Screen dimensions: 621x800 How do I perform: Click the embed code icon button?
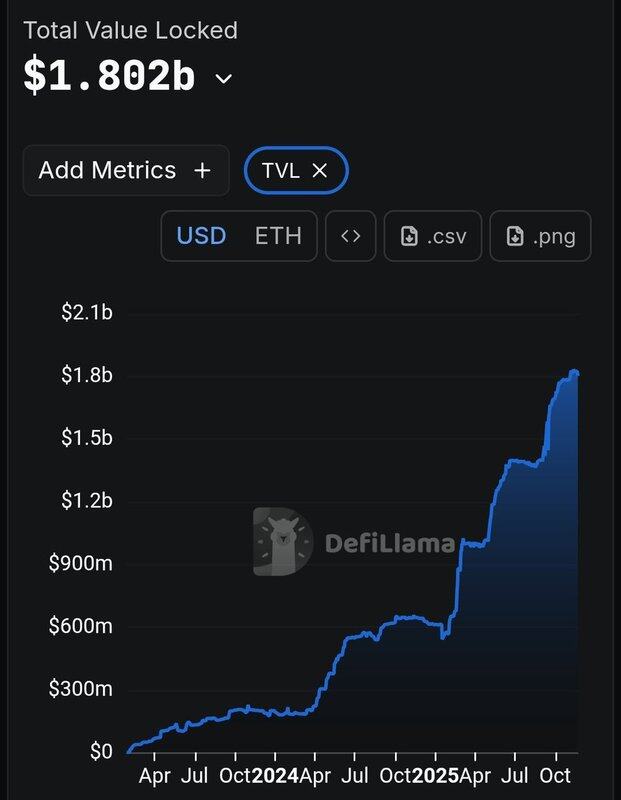pyautogui.click(x=350, y=236)
